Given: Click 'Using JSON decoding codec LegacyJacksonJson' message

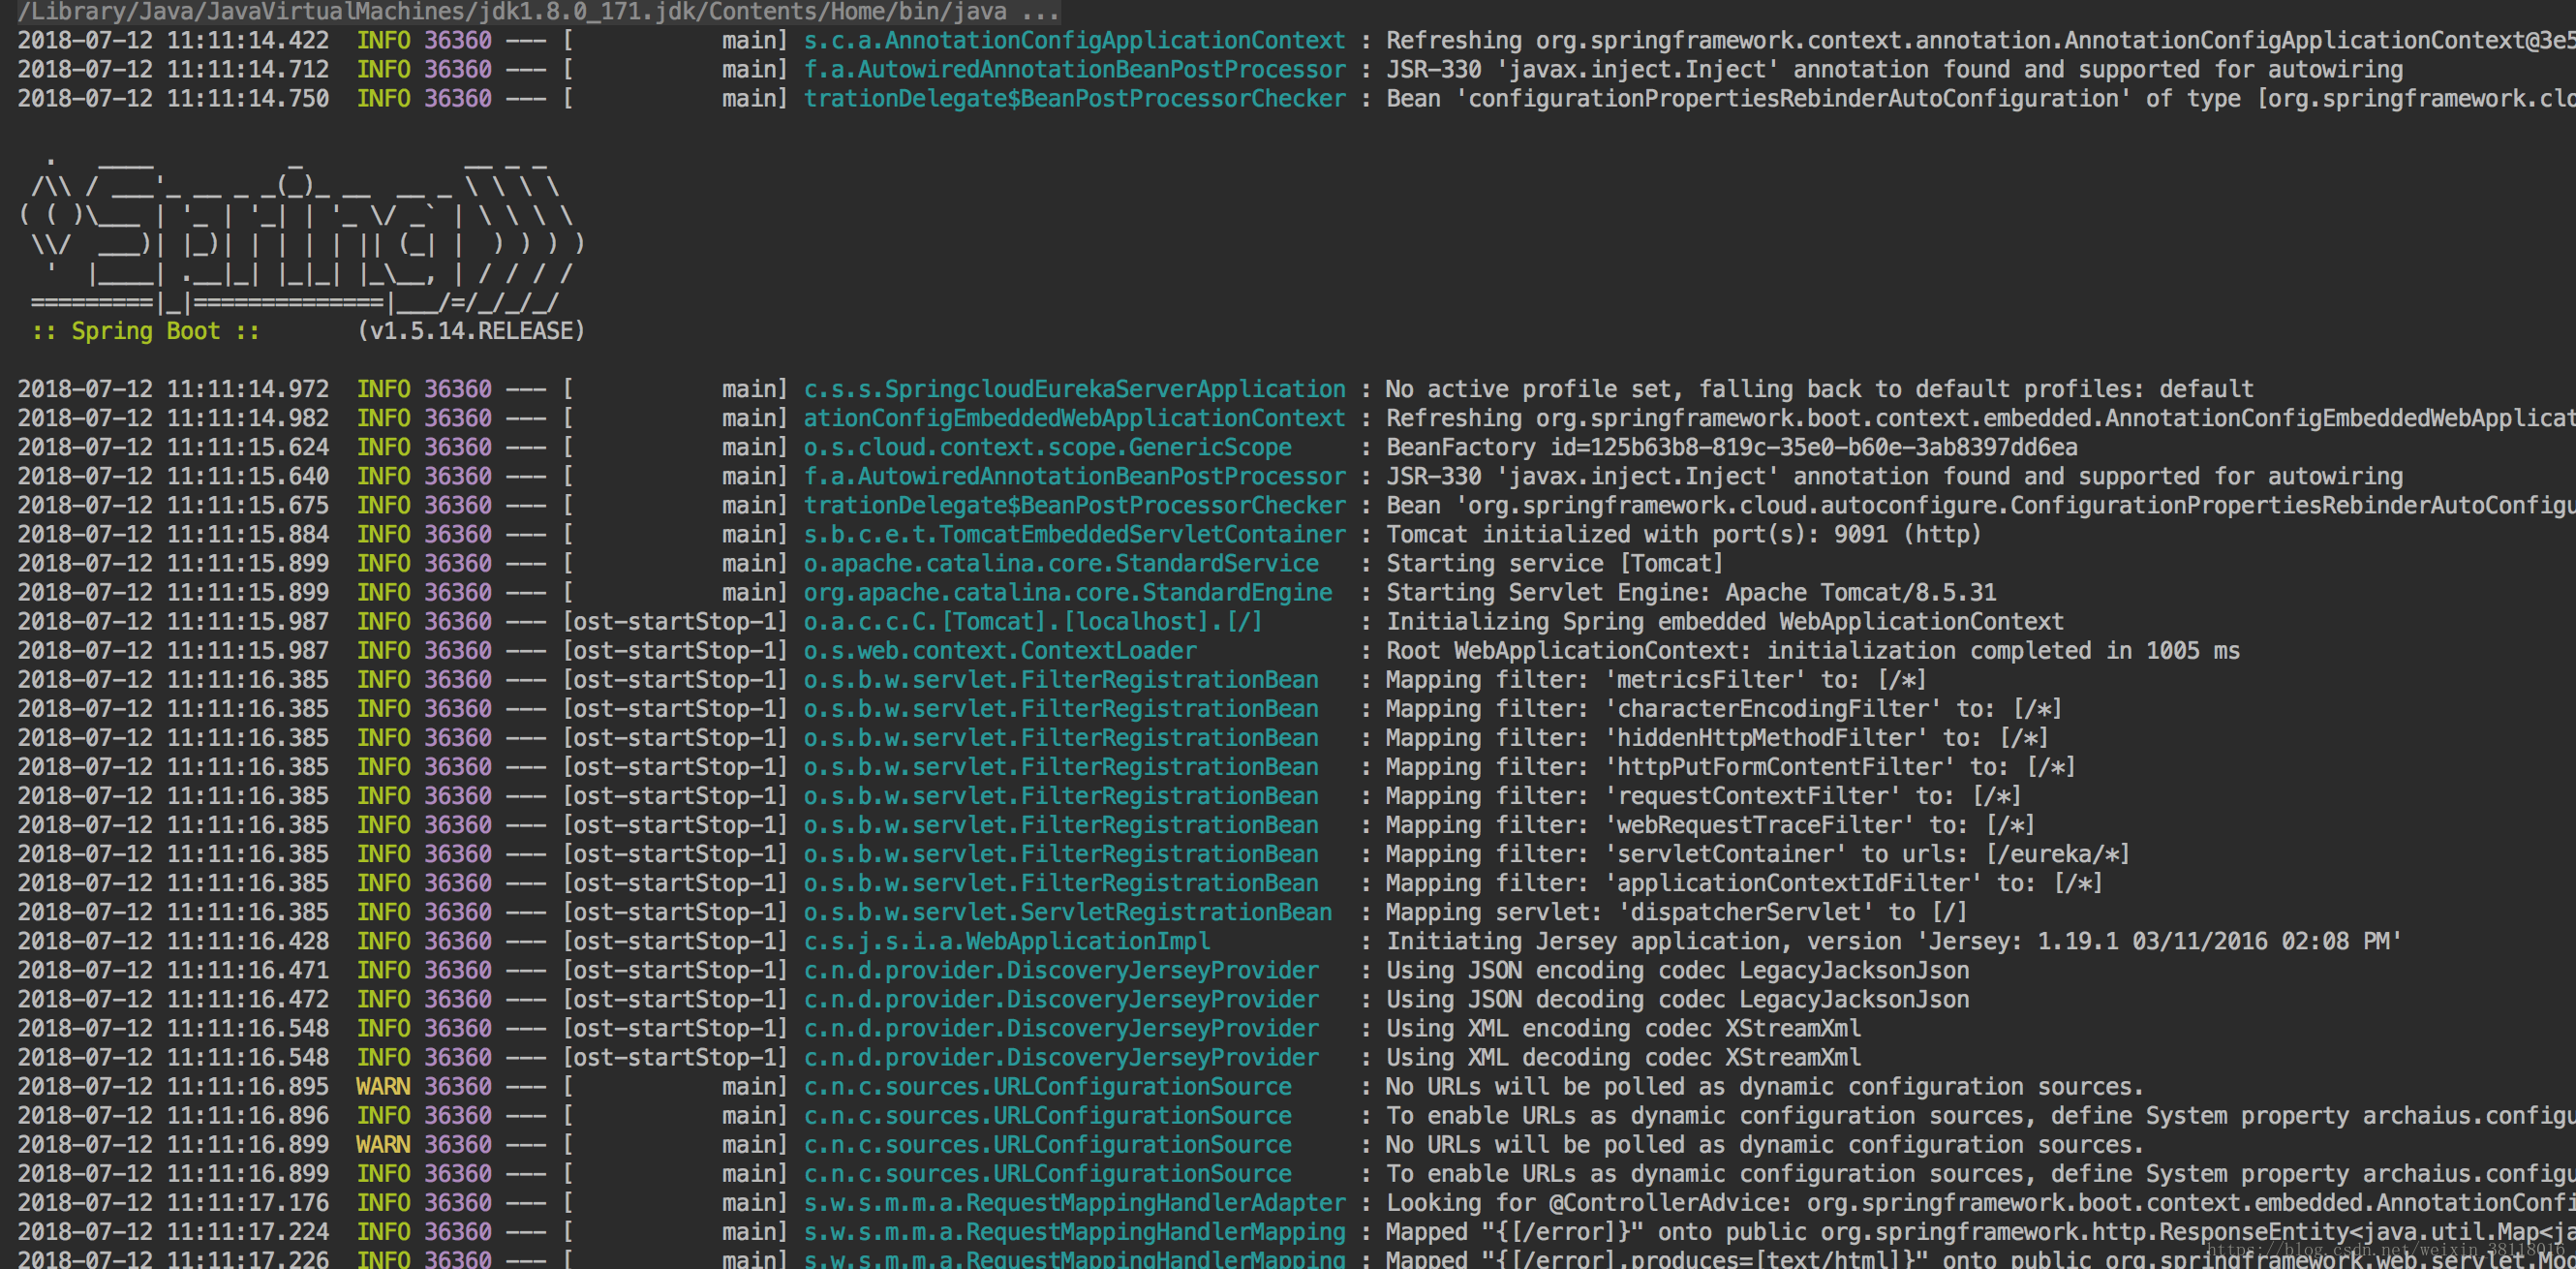Looking at the screenshot, I should point(1677,998).
